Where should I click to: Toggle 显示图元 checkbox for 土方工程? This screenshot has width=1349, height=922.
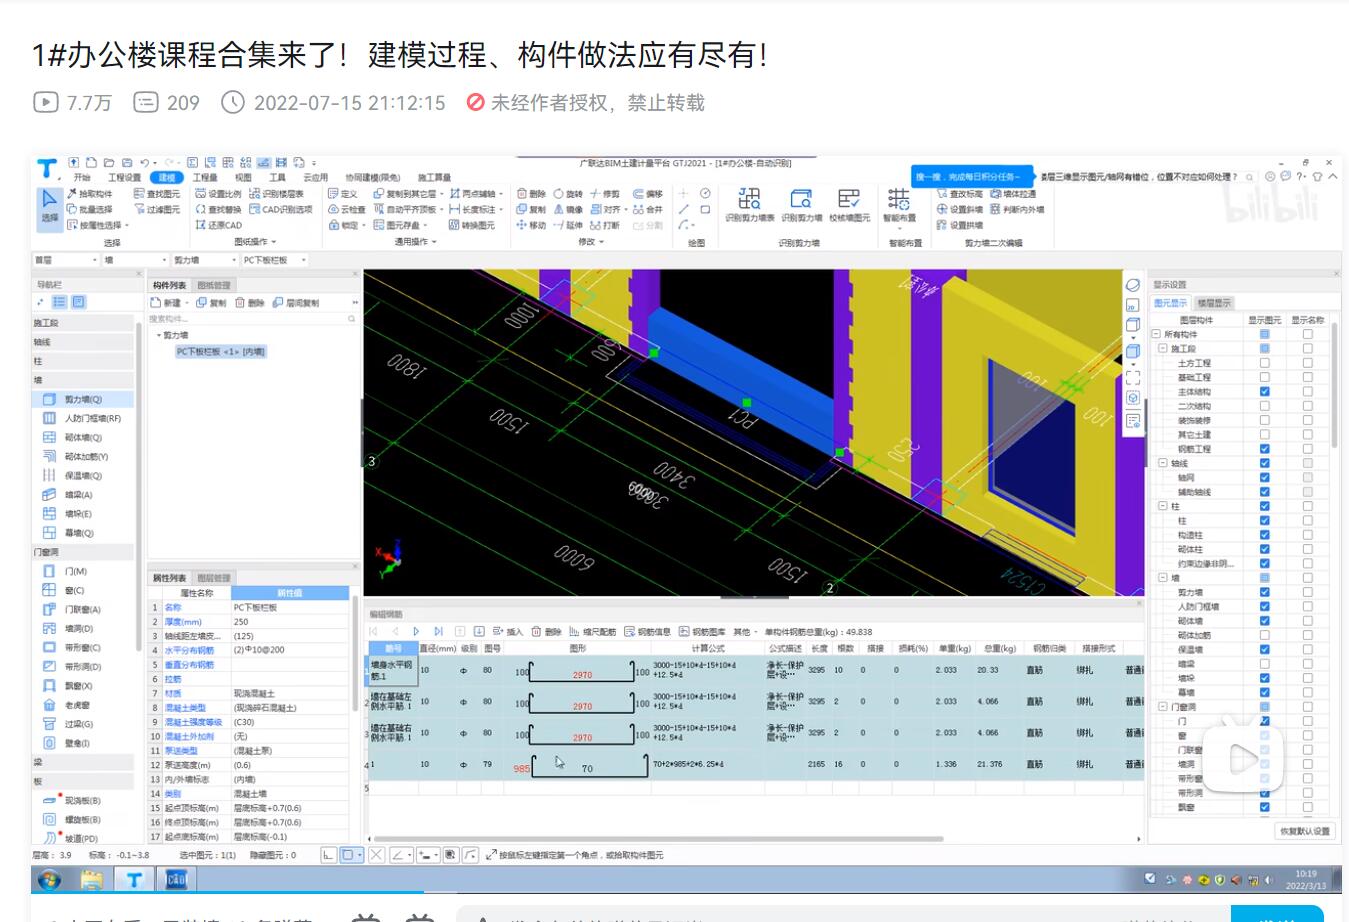coord(1264,363)
